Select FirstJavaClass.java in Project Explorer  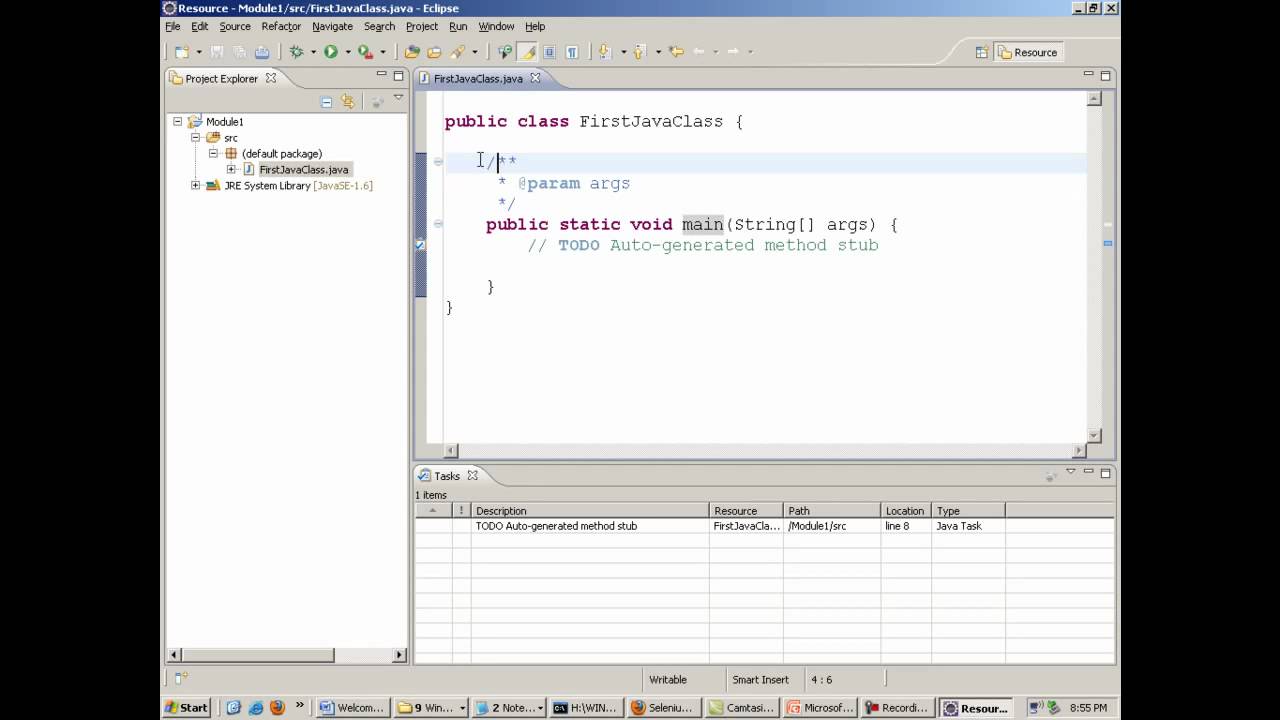[303, 170]
